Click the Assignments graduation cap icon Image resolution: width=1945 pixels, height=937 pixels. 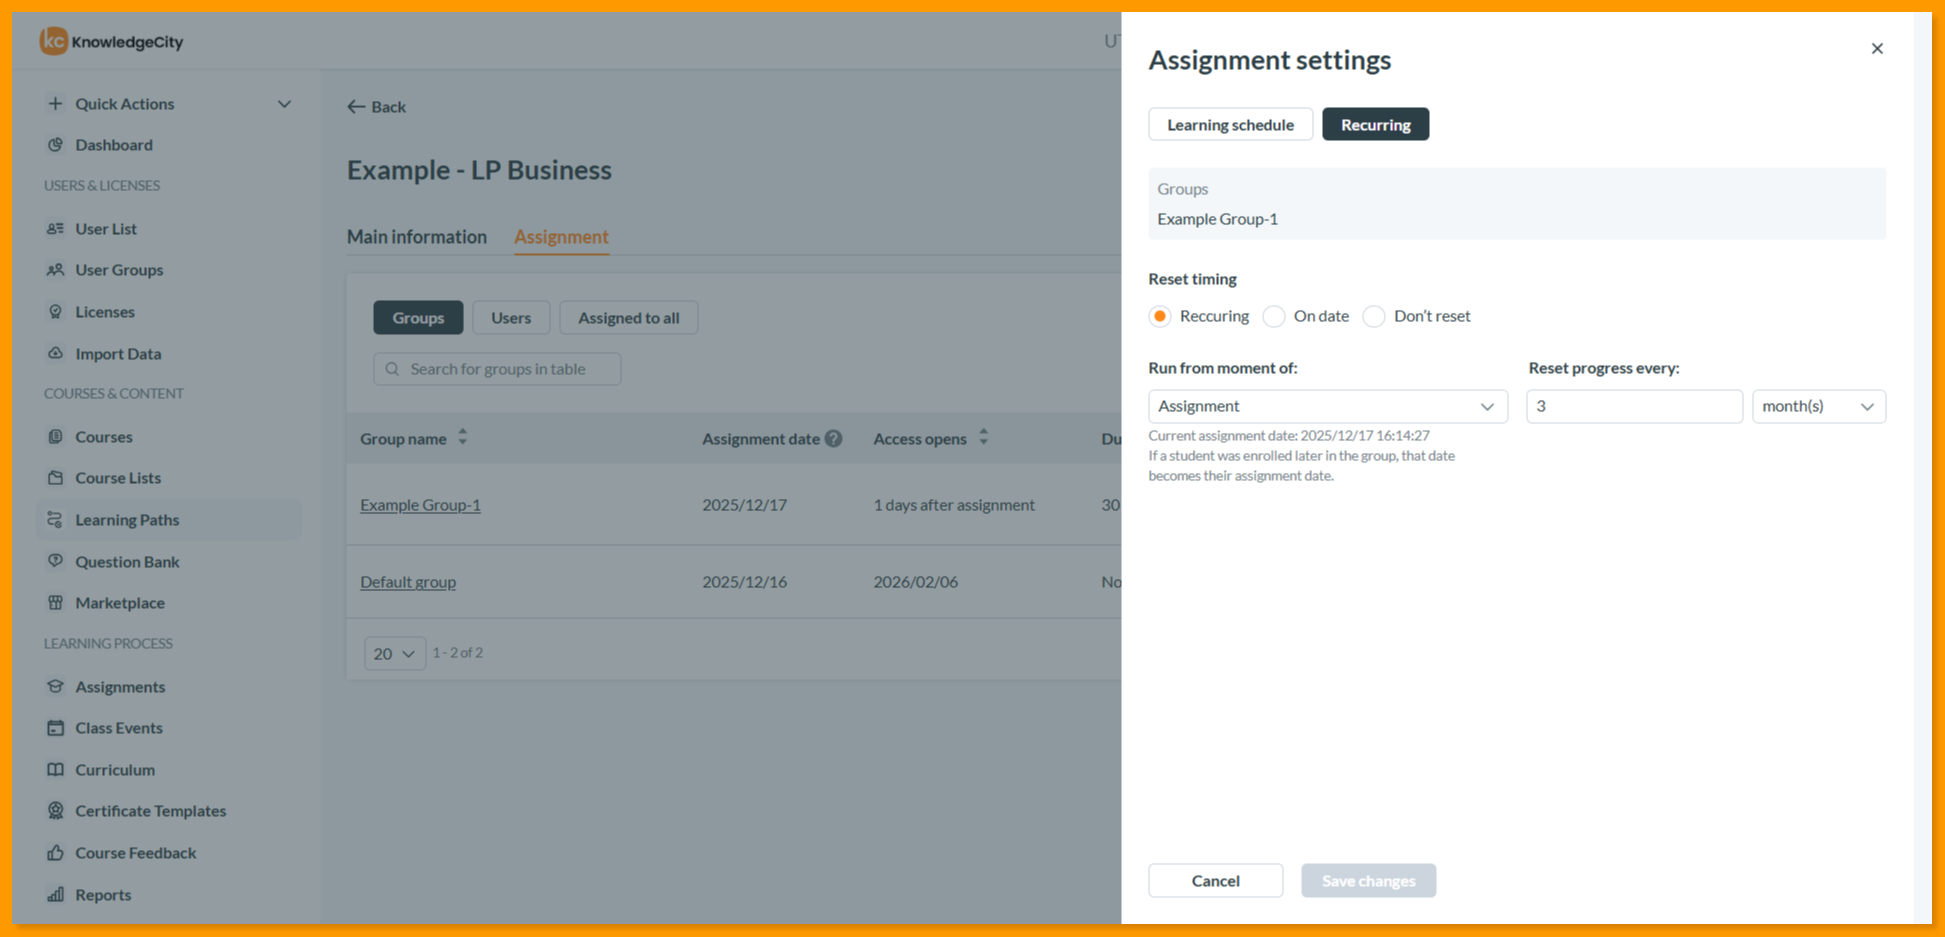(x=55, y=687)
